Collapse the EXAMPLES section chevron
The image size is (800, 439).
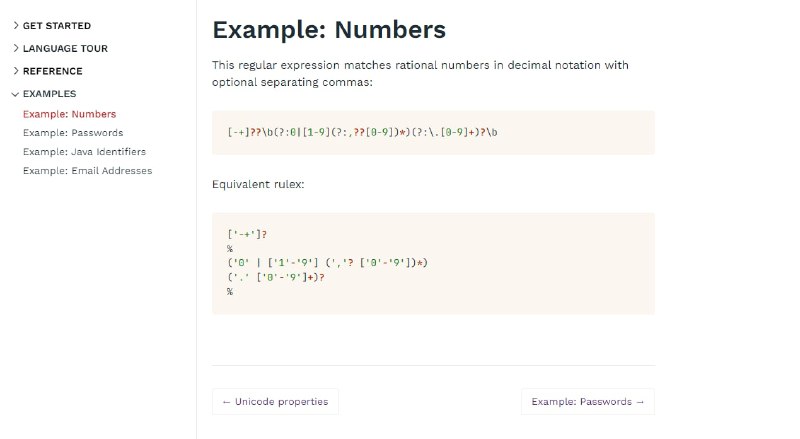pyautogui.click(x=16, y=94)
